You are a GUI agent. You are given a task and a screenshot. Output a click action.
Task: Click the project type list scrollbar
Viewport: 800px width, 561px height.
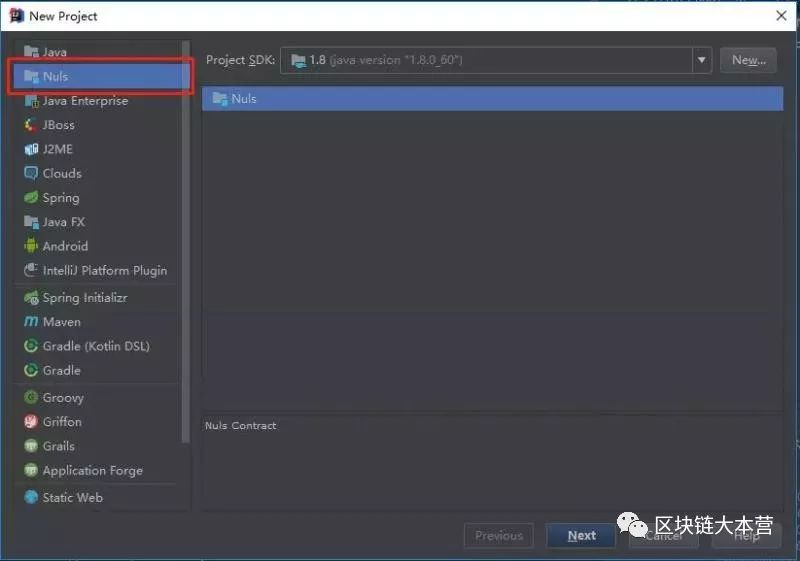pos(186,242)
